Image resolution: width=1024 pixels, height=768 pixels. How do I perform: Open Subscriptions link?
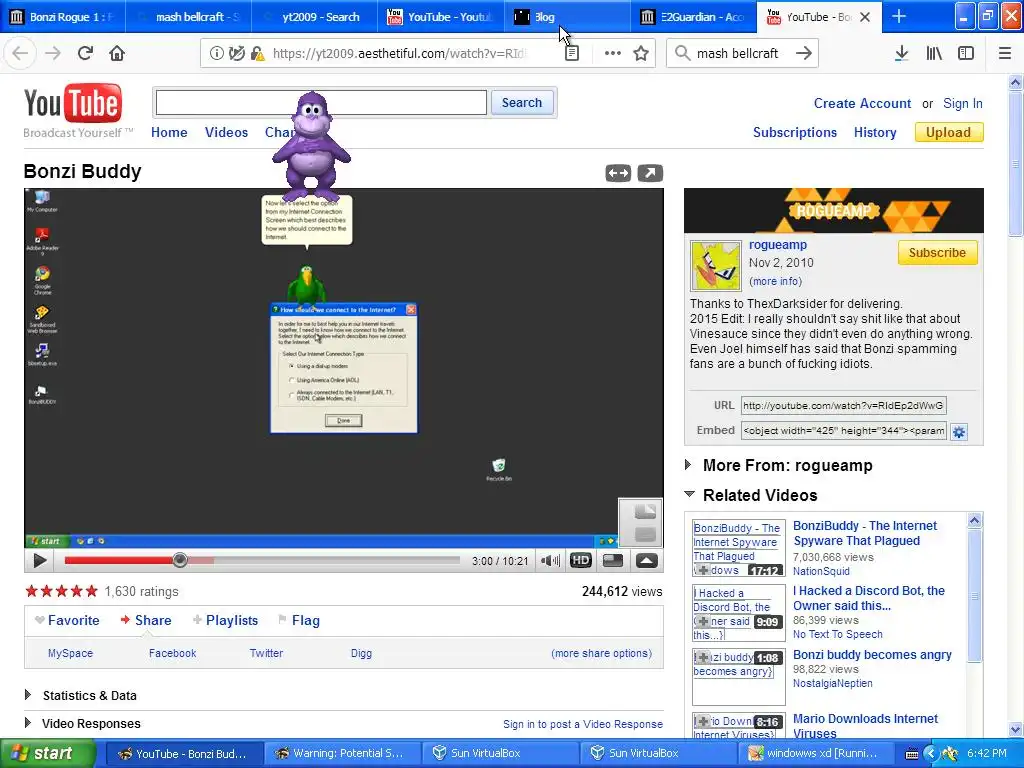coord(795,132)
